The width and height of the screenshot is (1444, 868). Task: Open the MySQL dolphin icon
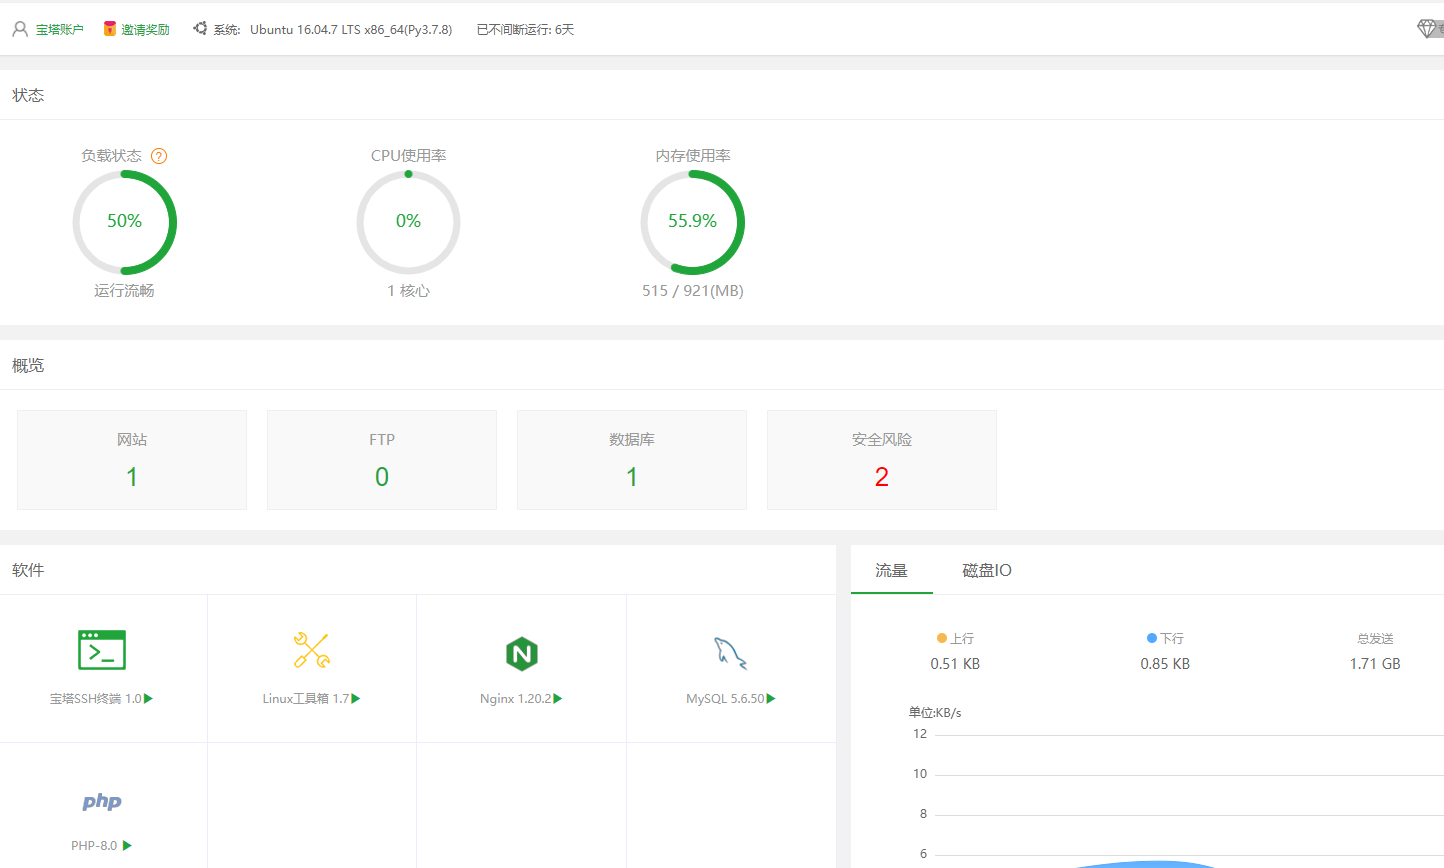click(730, 653)
